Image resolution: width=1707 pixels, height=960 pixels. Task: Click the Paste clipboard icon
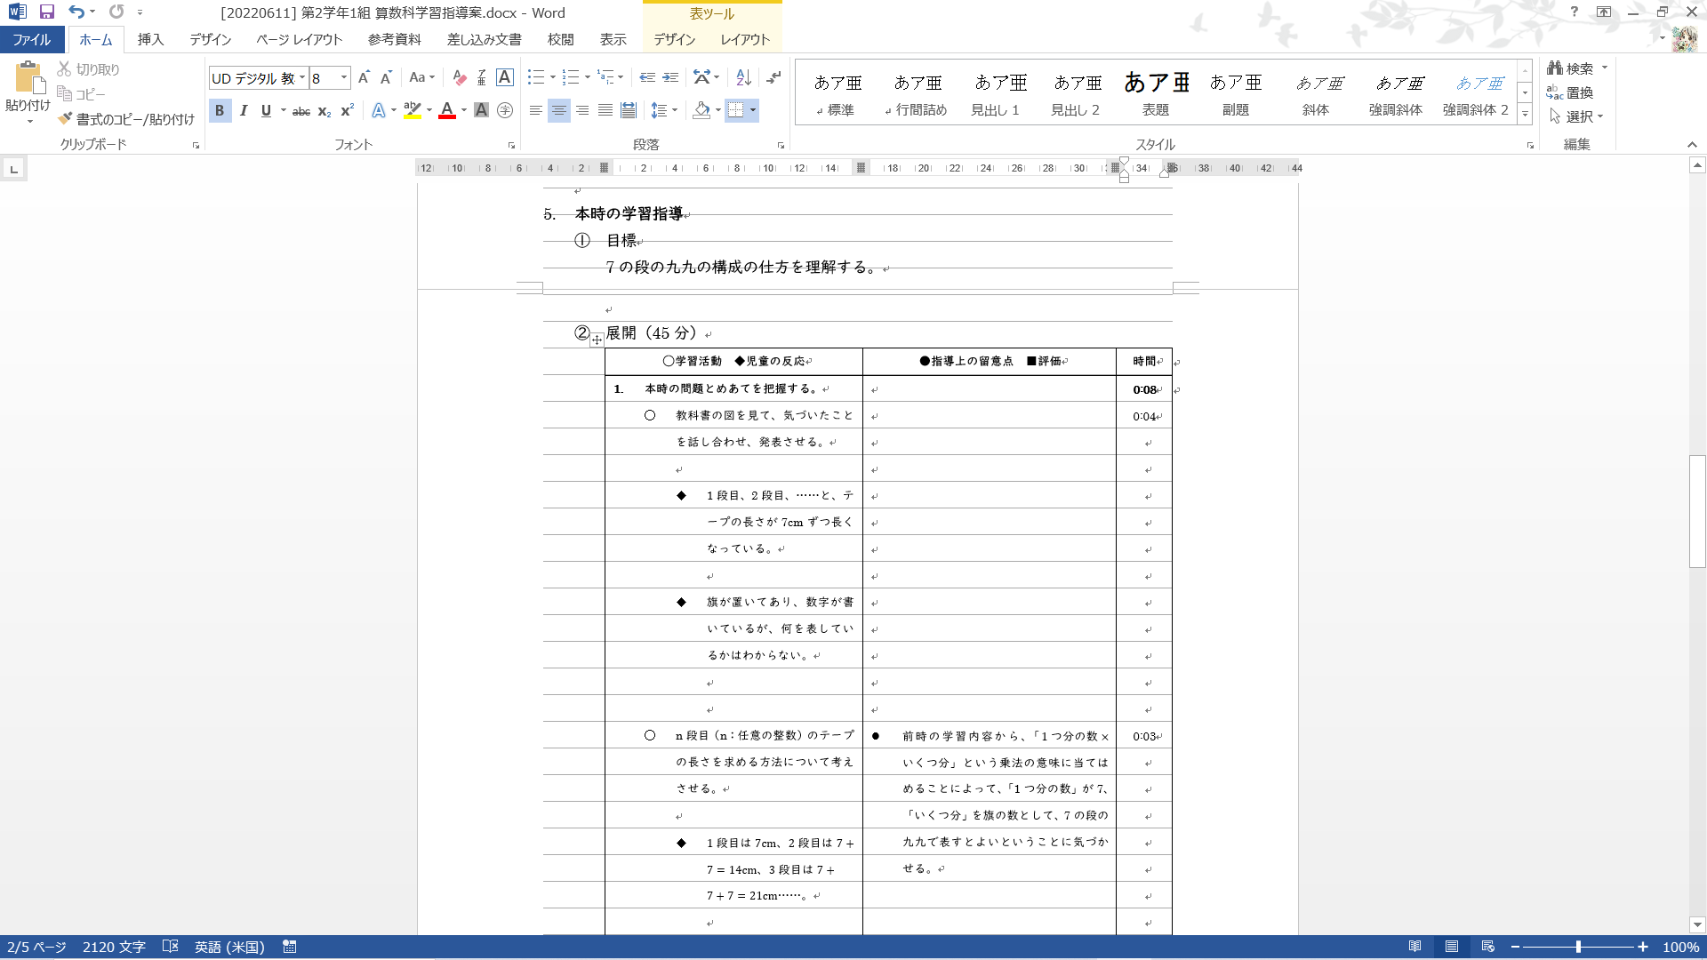click(28, 78)
